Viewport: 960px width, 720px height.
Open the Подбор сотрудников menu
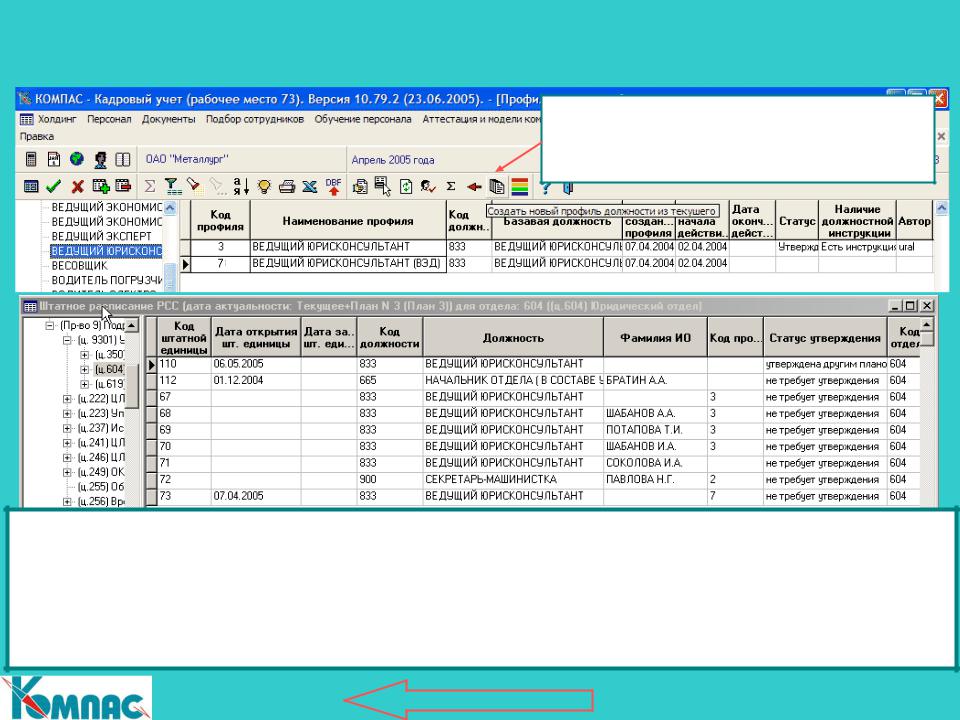tap(255, 119)
